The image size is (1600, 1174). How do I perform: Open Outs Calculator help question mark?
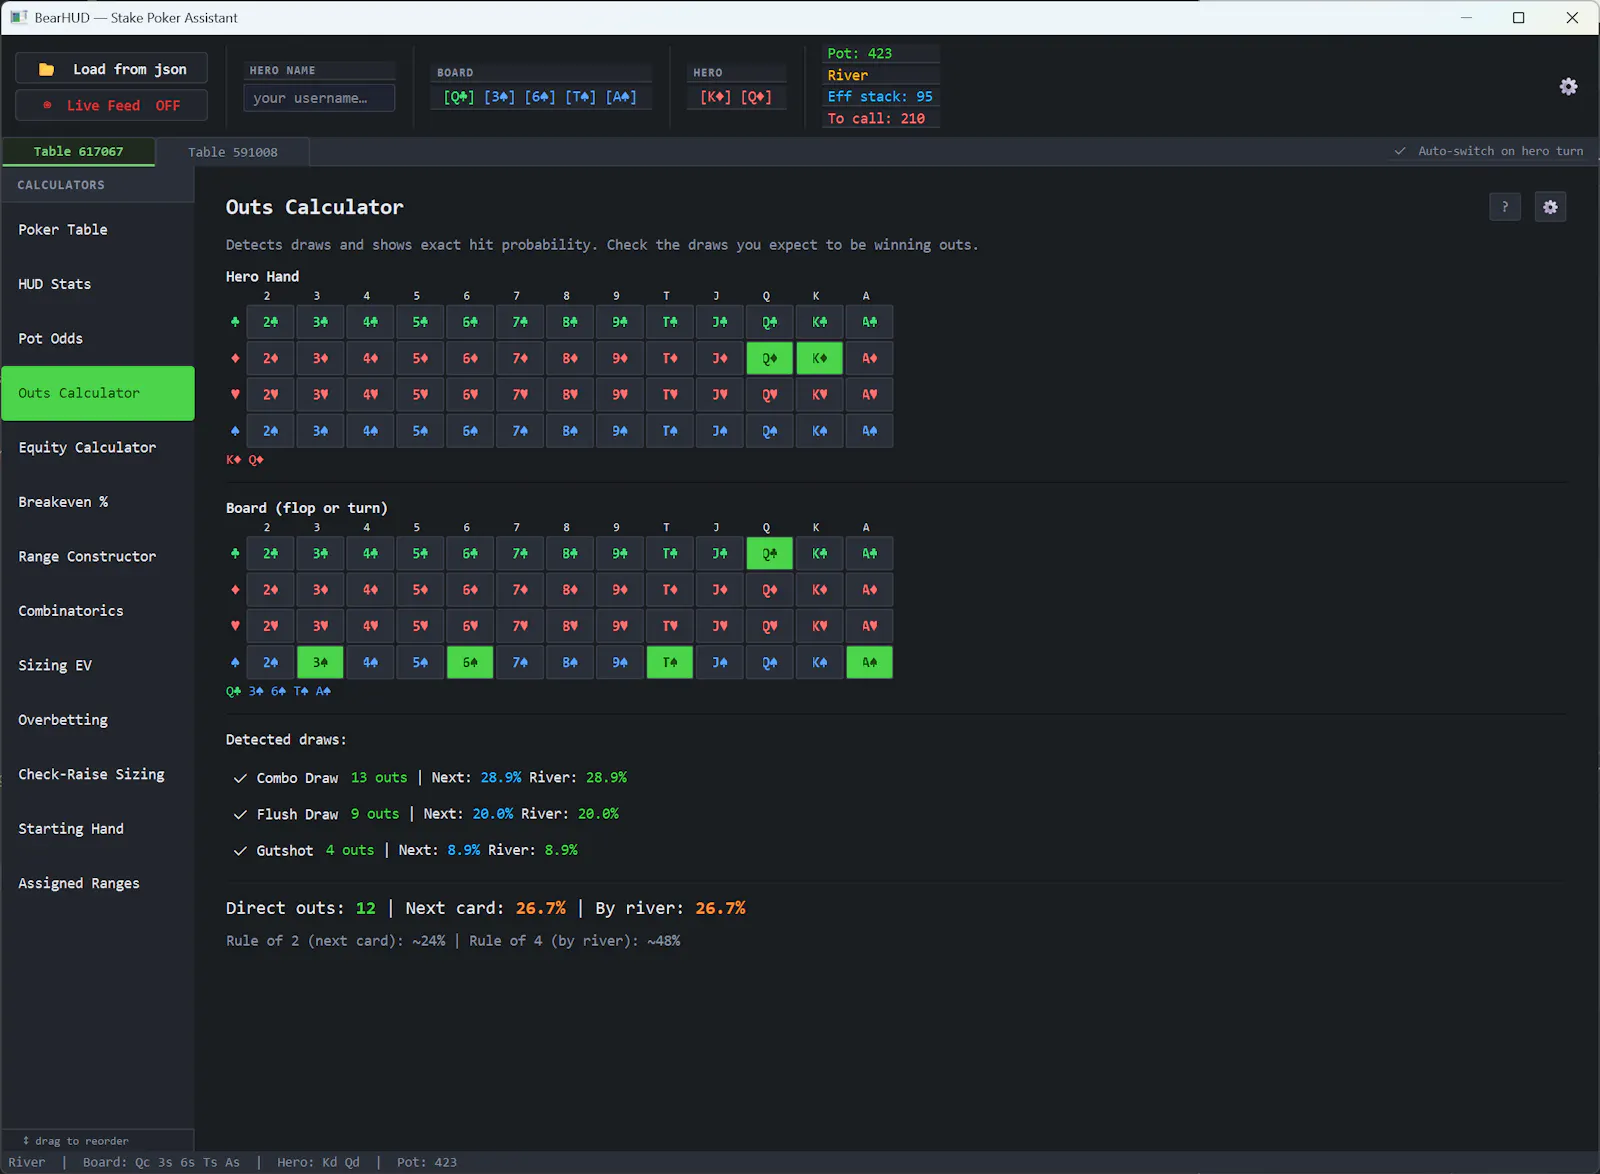pyautogui.click(x=1505, y=207)
